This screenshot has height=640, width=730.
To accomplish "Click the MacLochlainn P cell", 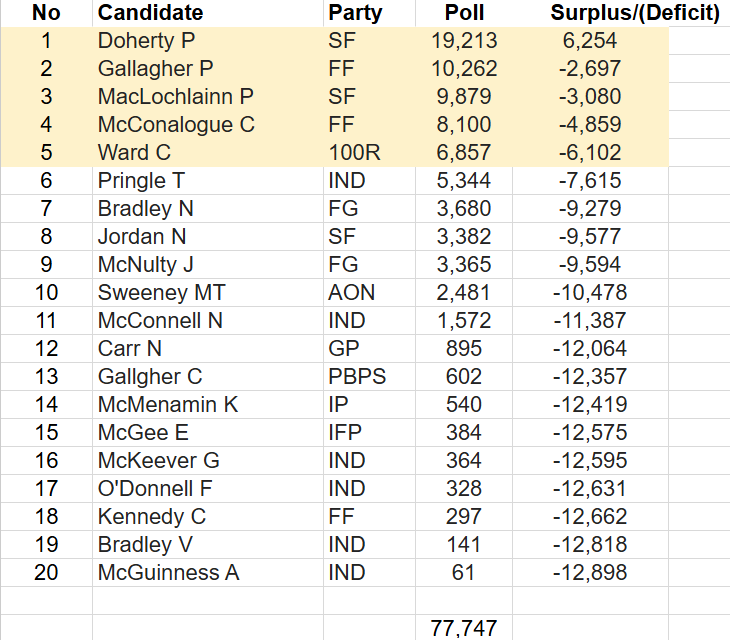I will tap(208, 97).
